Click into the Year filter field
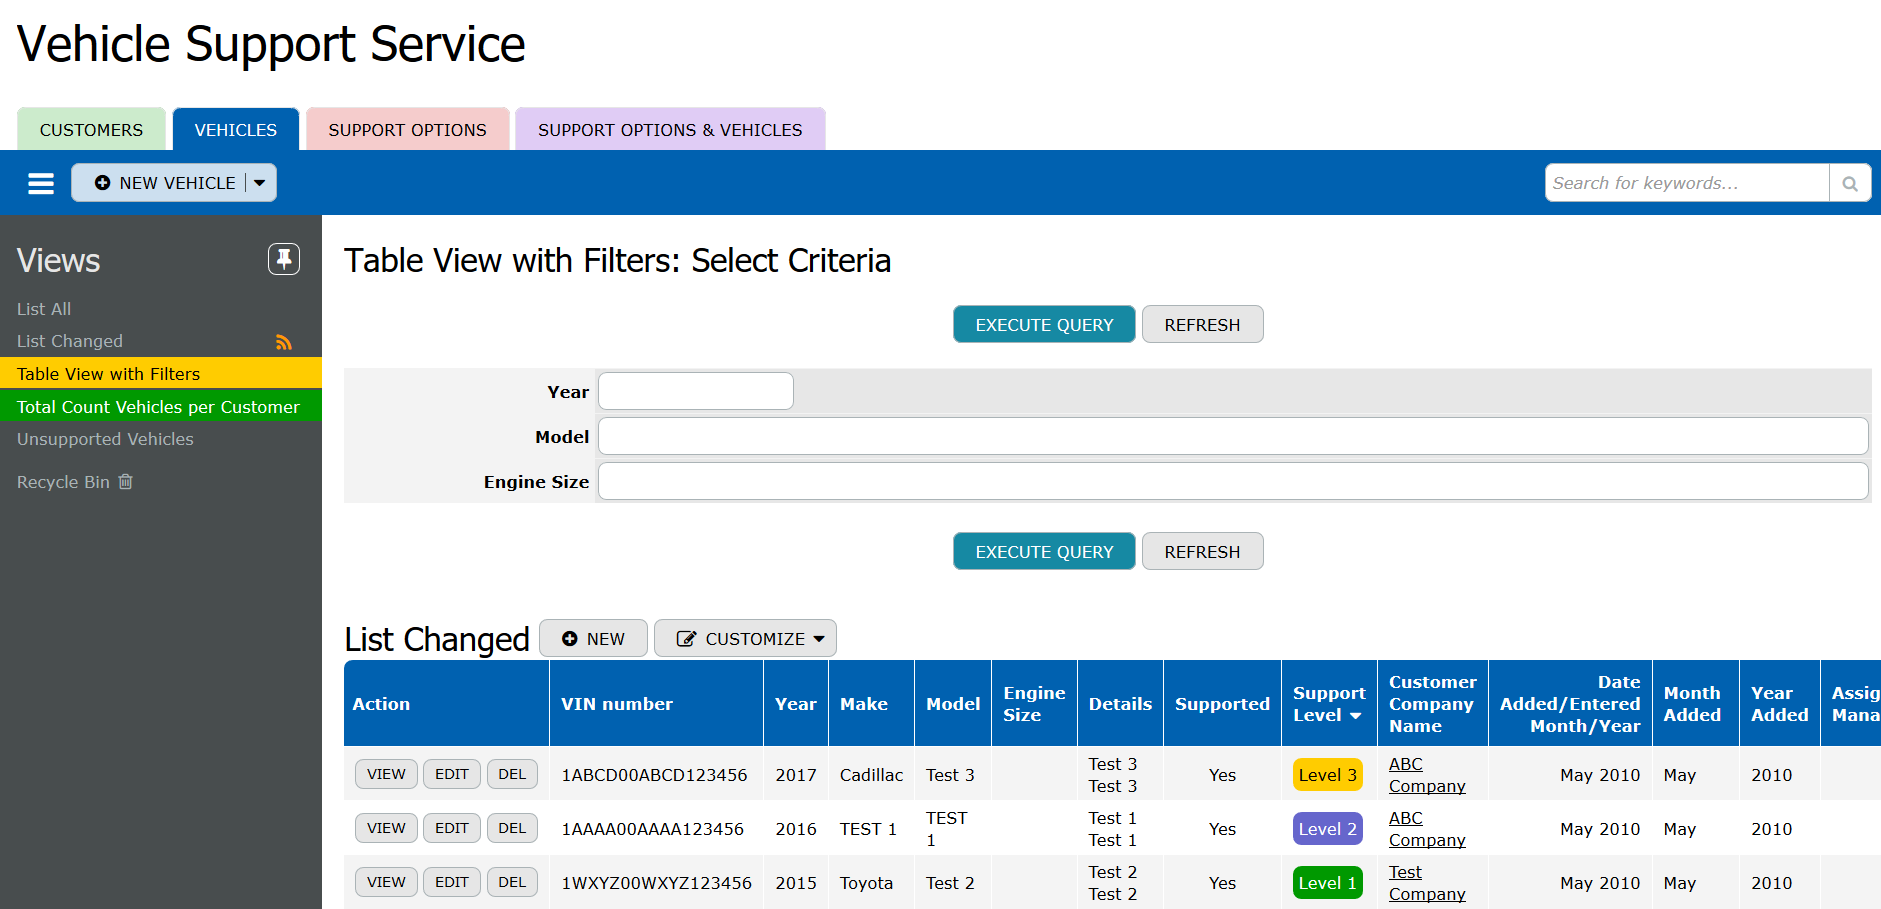Viewport: 1881px width, 909px height. coord(696,391)
